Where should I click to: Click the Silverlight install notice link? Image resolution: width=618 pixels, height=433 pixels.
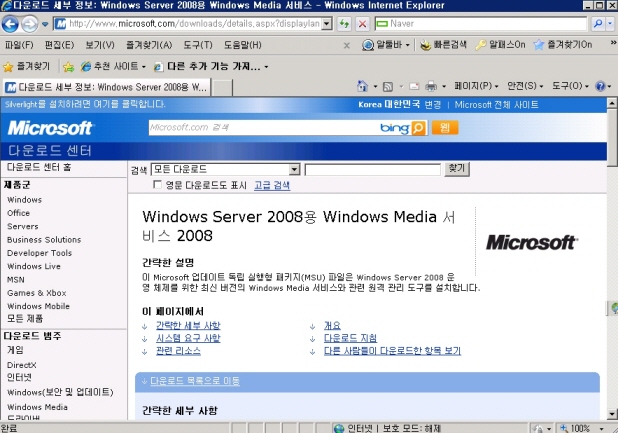tap(85, 104)
